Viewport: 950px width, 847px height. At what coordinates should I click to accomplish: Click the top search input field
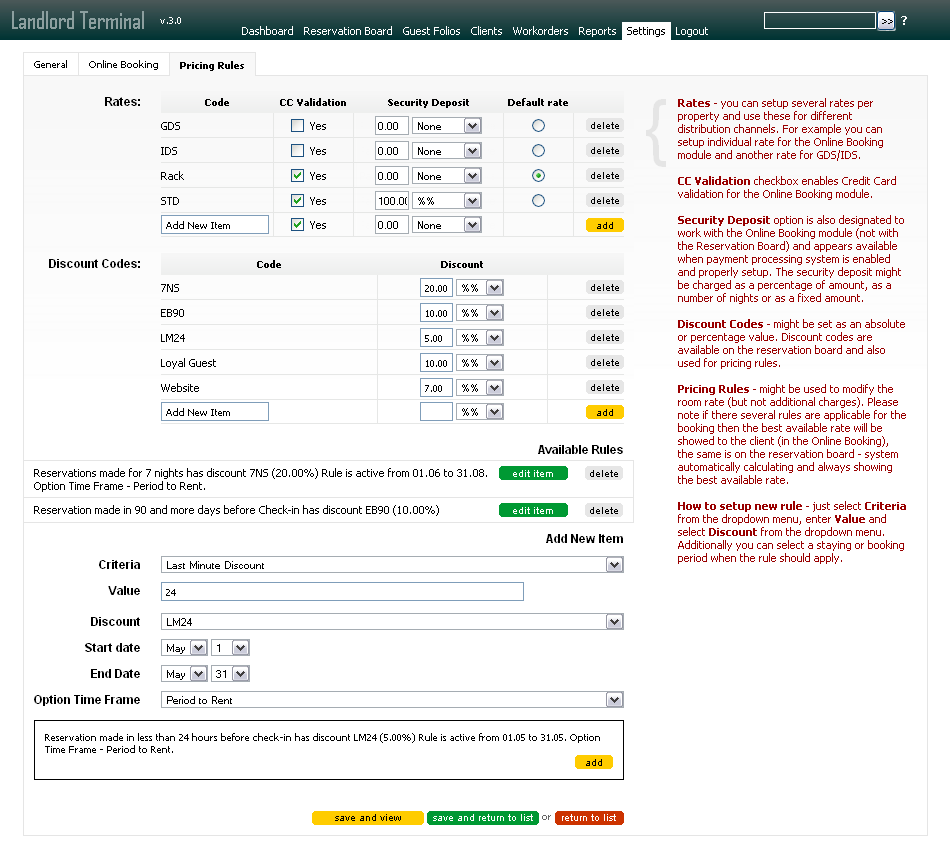(820, 21)
